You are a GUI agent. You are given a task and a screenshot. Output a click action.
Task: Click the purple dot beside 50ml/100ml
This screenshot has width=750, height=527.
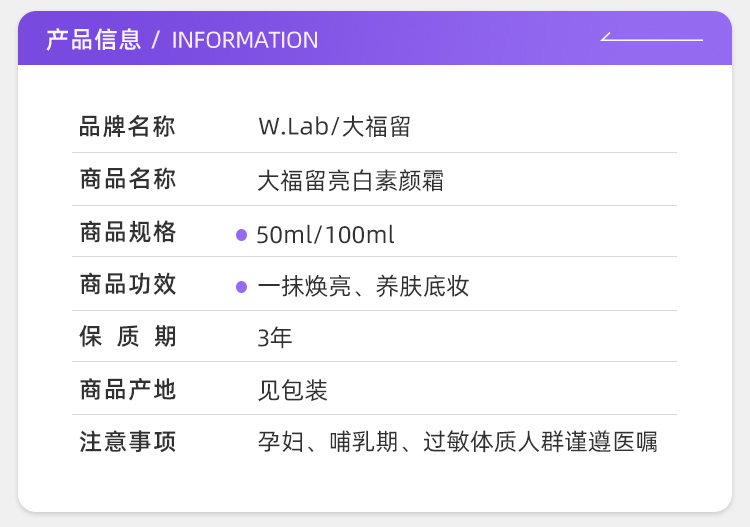point(241,235)
